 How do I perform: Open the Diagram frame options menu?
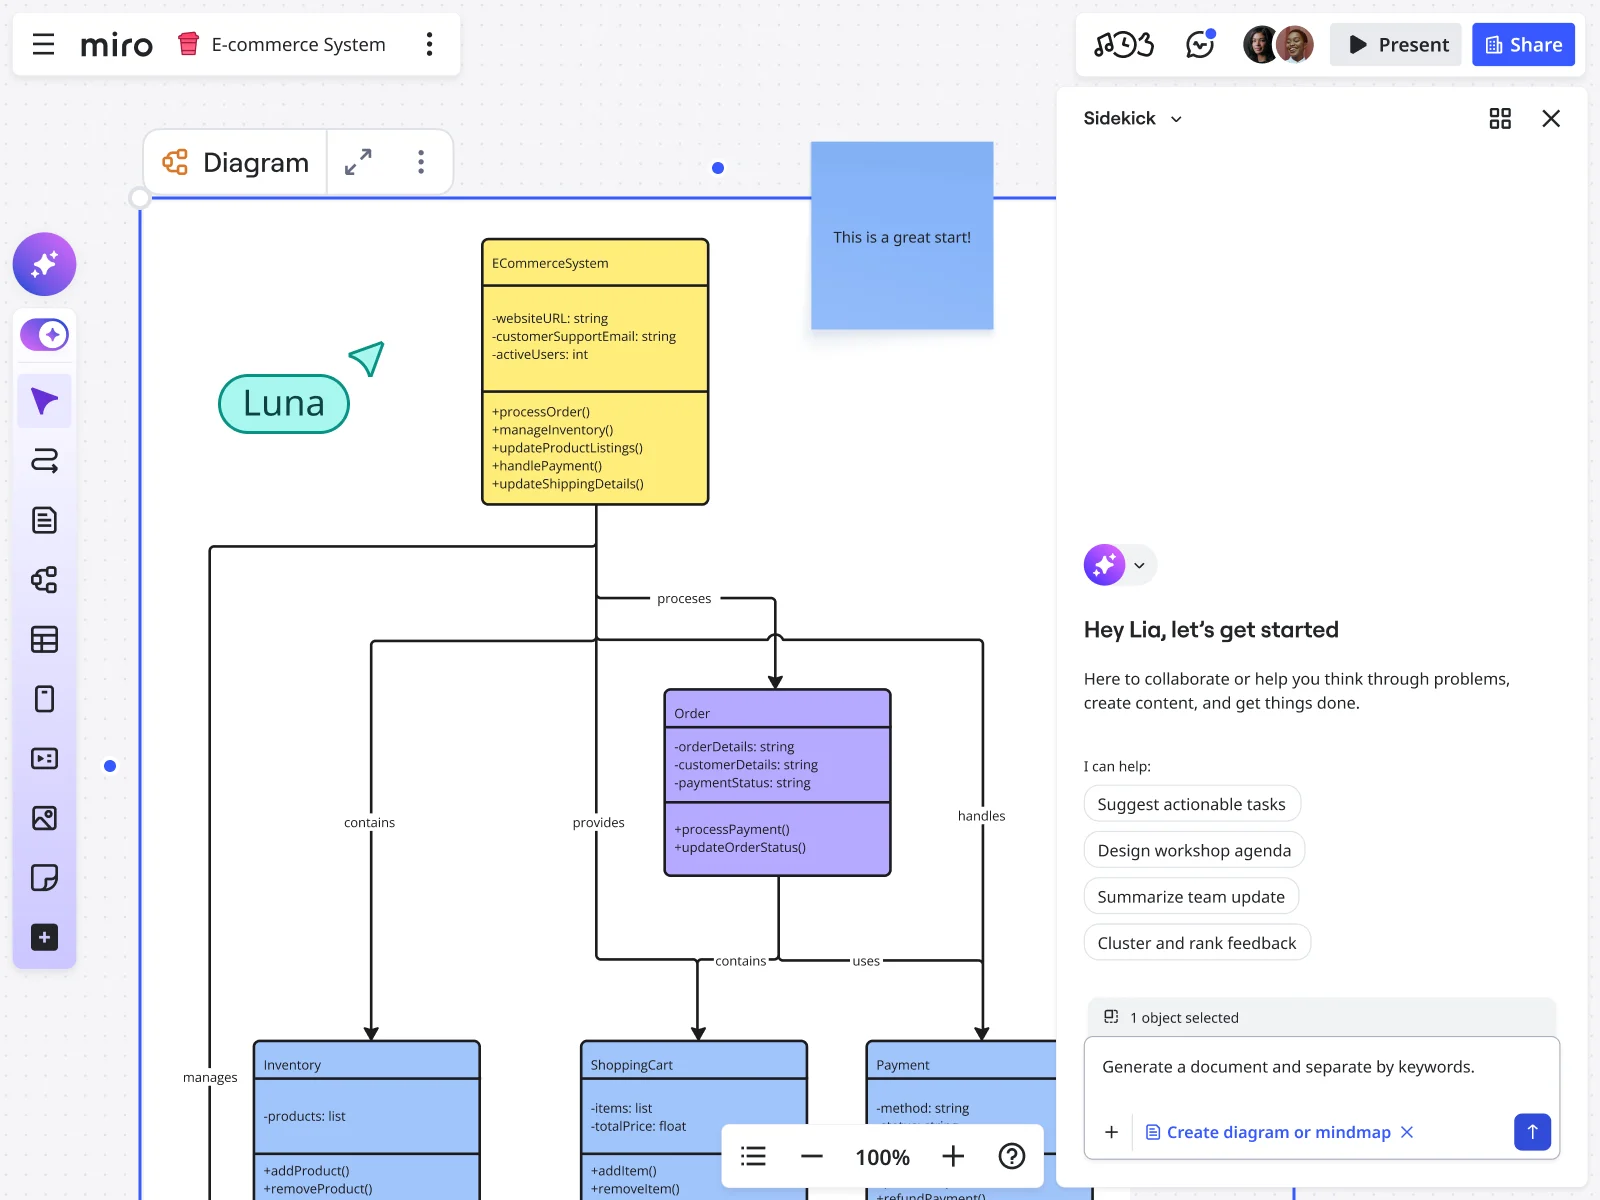pyautogui.click(x=421, y=162)
